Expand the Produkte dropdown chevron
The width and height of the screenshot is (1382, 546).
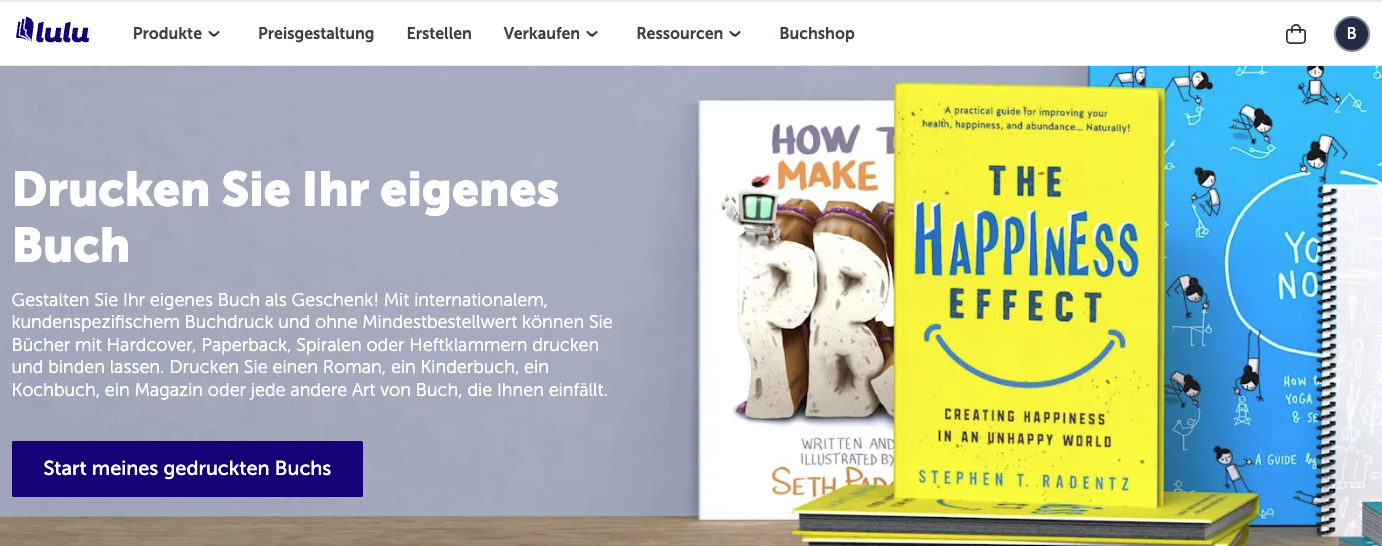(214, 34)
